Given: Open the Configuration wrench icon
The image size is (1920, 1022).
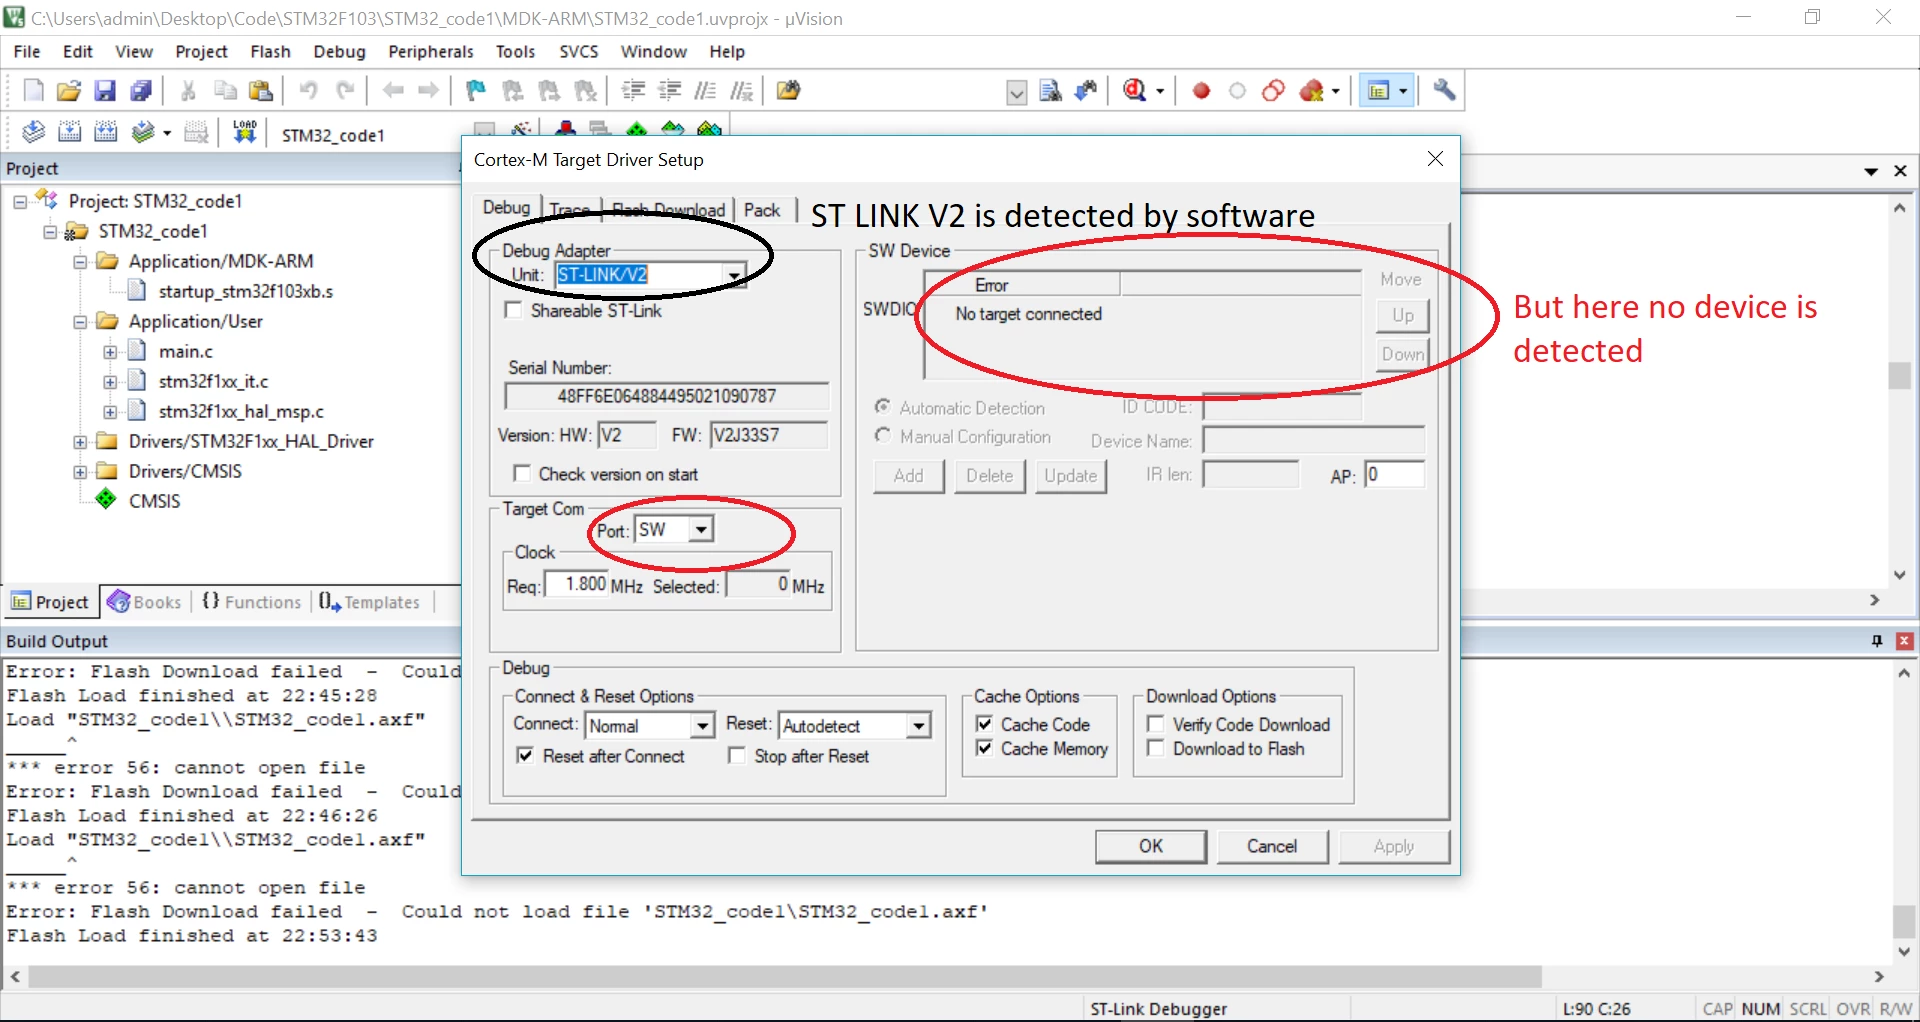Looking at the screenshot, I should [x=1444, y=91].
